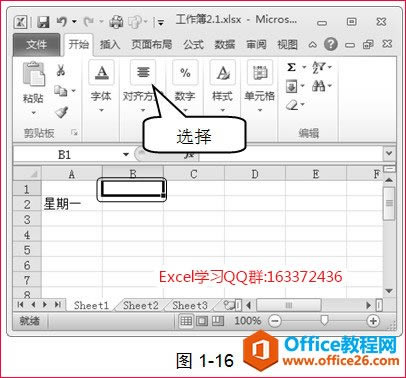Viewport: 406px width, 378px height.
Task: Click the 100% zoom level
Action: (247, 321)
